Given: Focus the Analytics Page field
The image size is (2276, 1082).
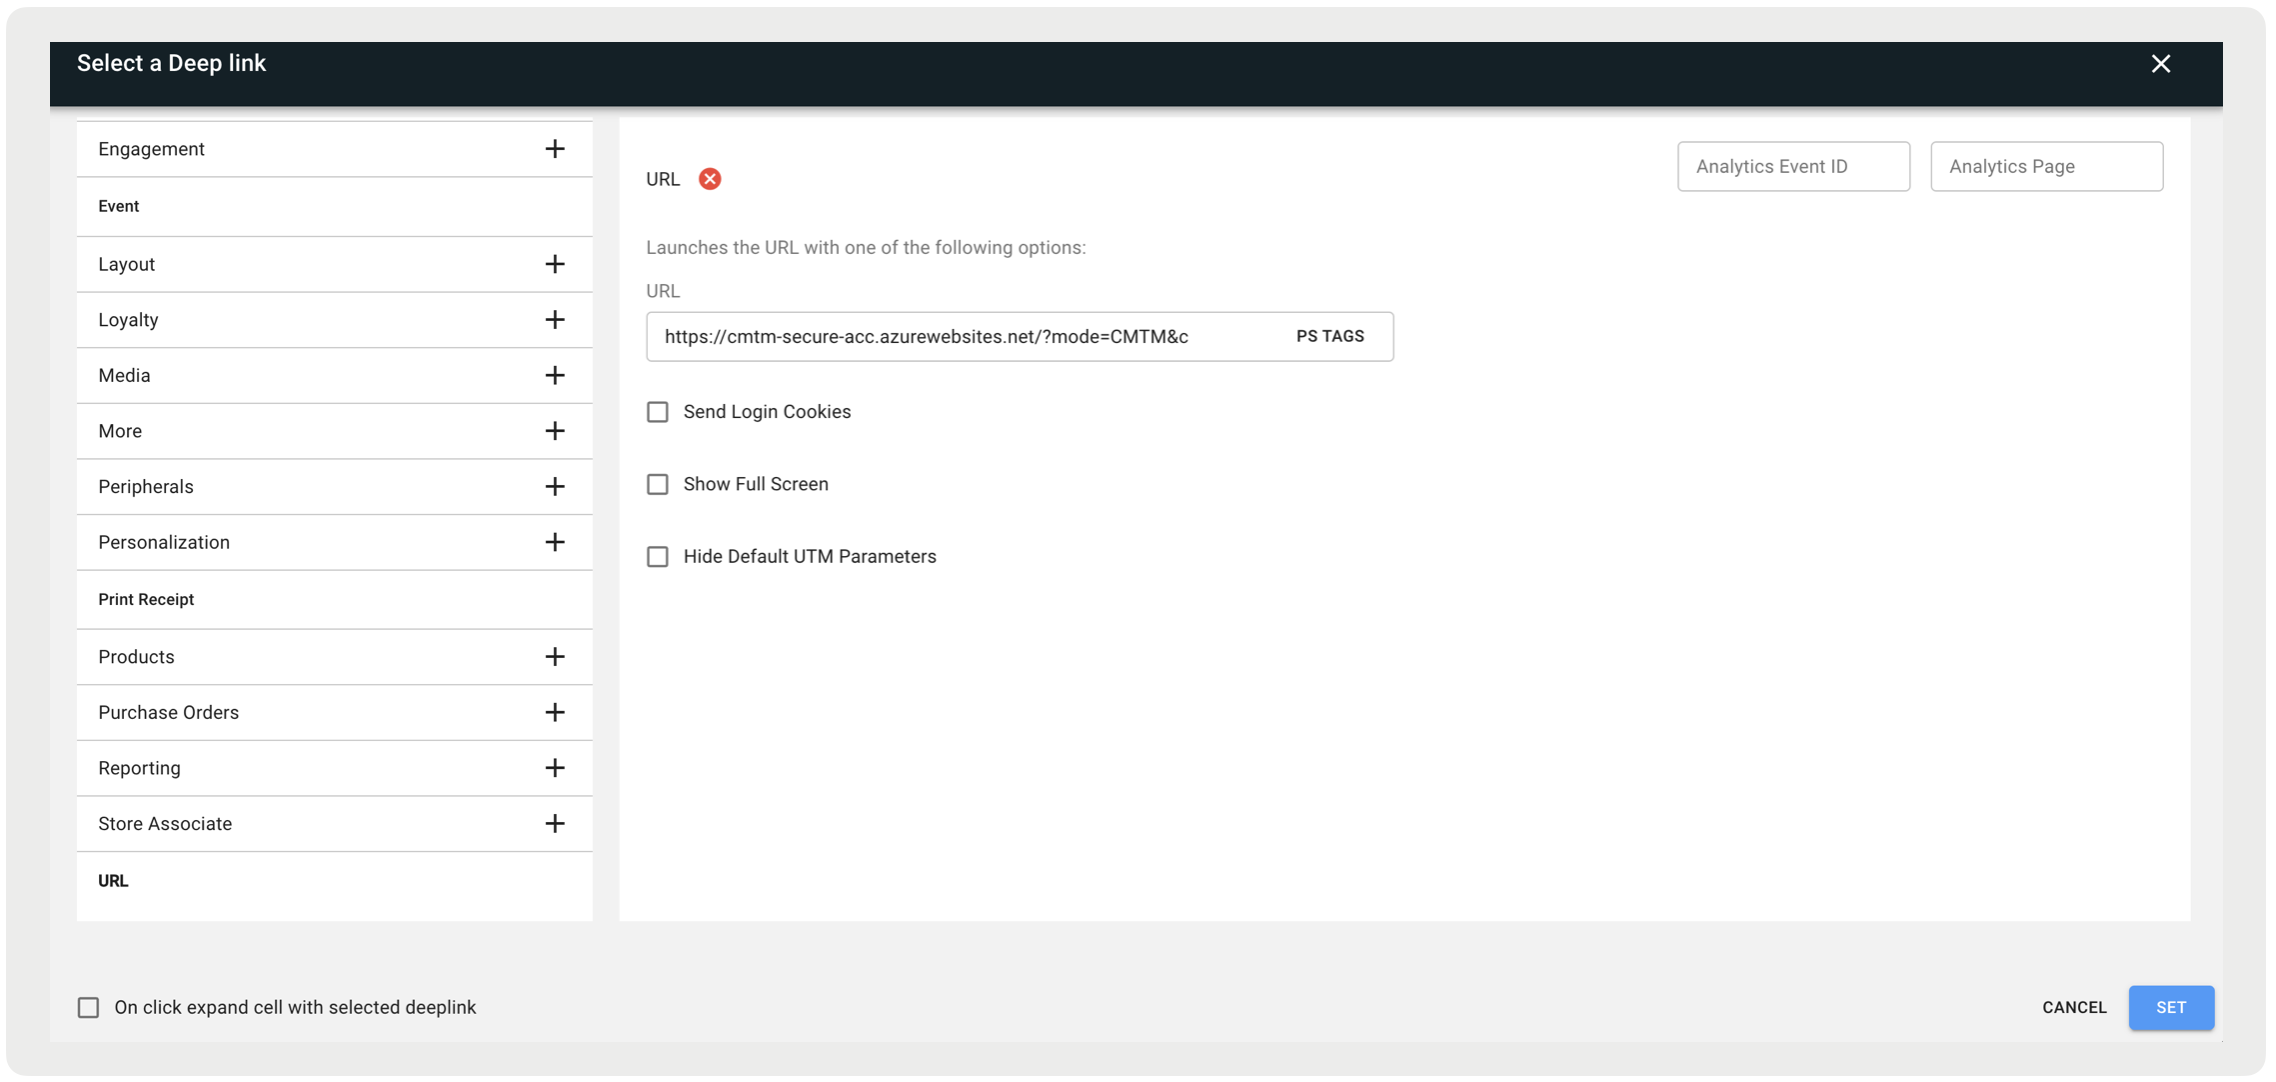Looking at the screenshot, I should (x=2046, y=167).
